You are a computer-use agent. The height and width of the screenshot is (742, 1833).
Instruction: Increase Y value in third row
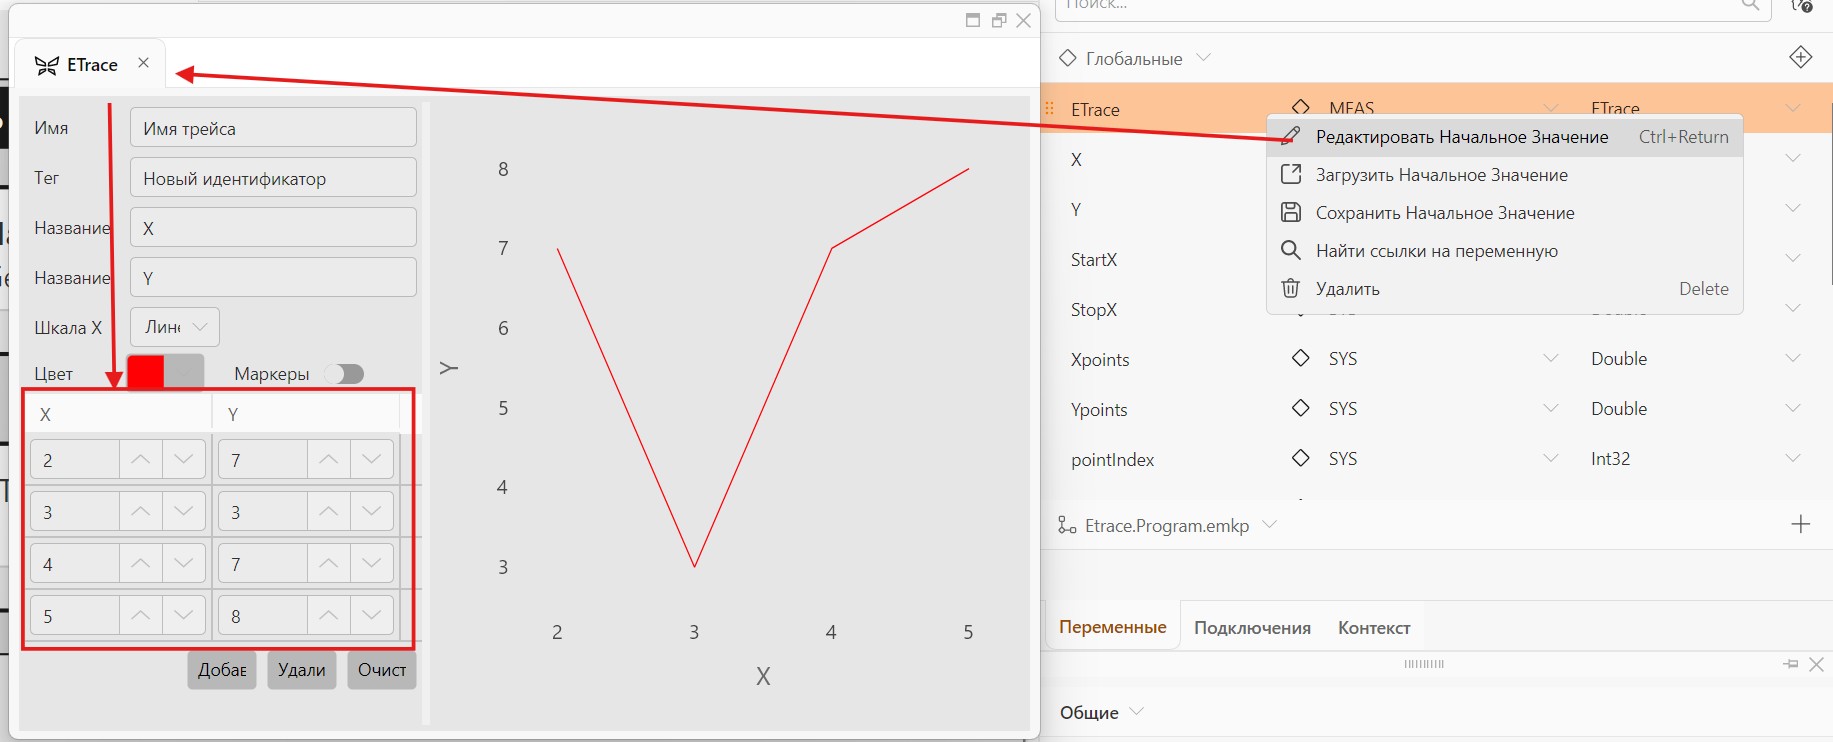(329, 563)
